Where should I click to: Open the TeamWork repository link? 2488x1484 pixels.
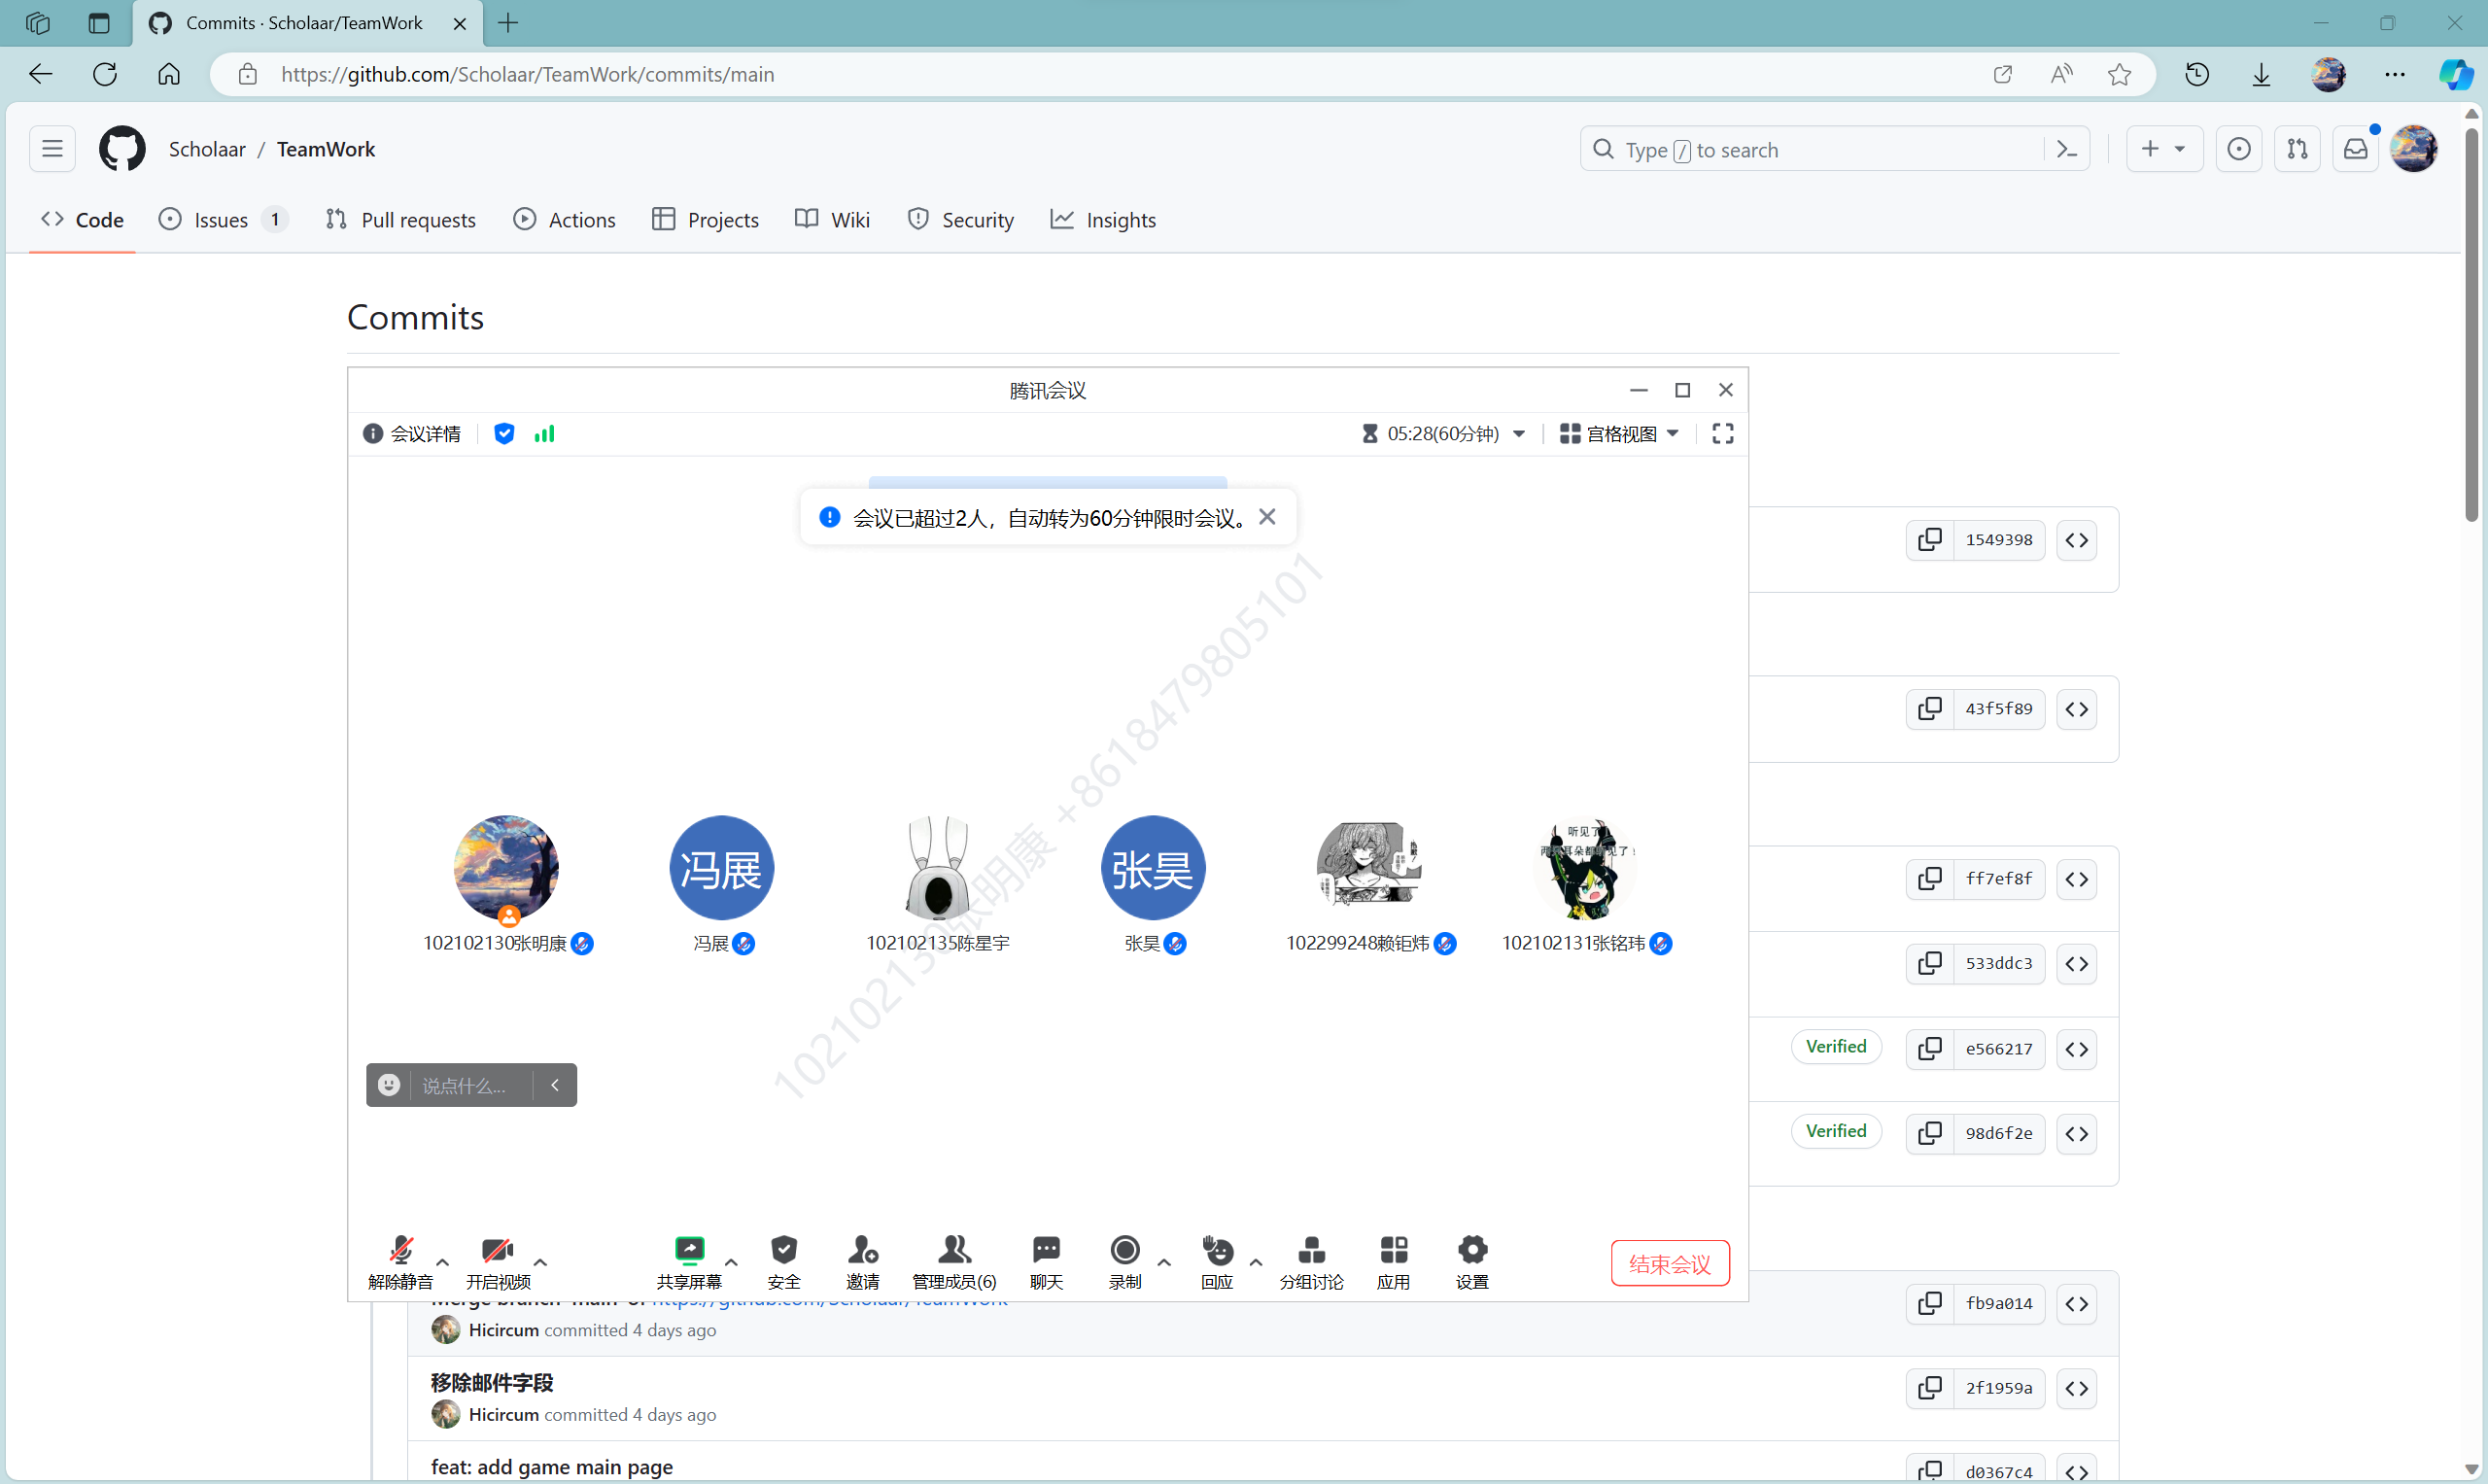point(326,149)
